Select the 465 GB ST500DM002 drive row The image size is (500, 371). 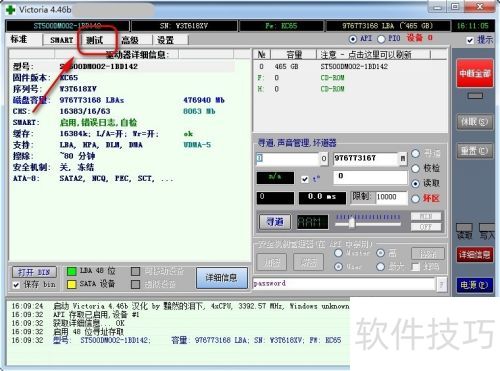tap(350, 66)
